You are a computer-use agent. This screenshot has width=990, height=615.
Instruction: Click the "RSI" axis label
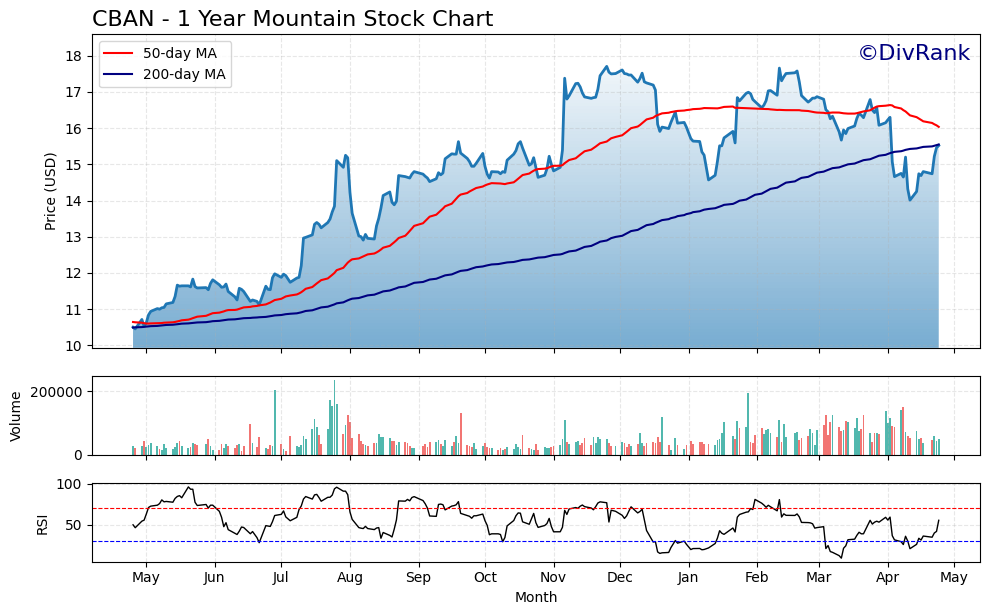pos(42,523)
